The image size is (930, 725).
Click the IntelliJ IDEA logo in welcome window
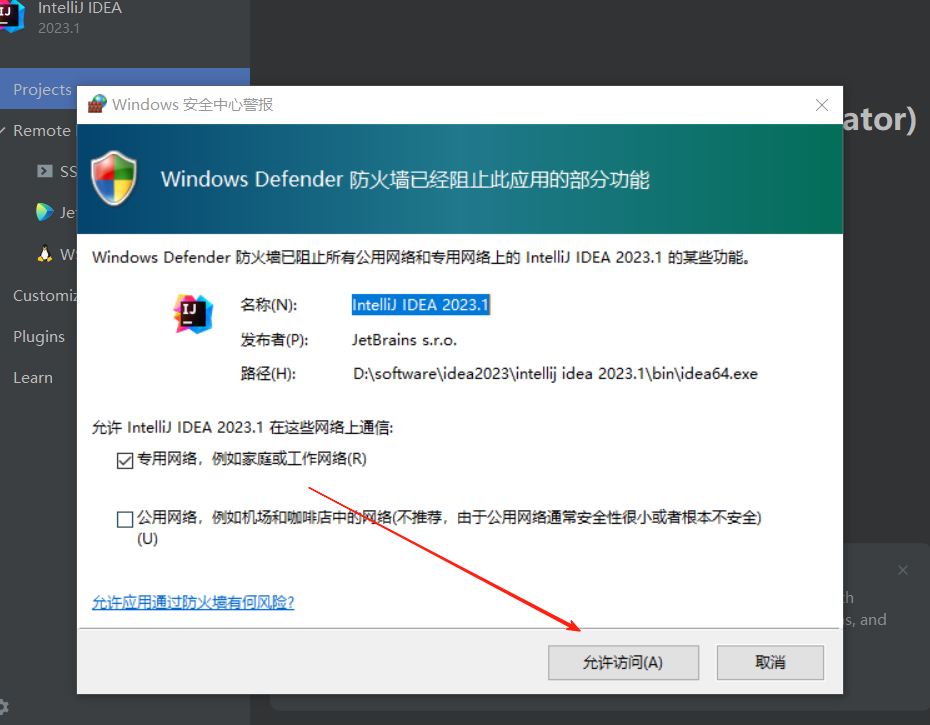[11, 16]
